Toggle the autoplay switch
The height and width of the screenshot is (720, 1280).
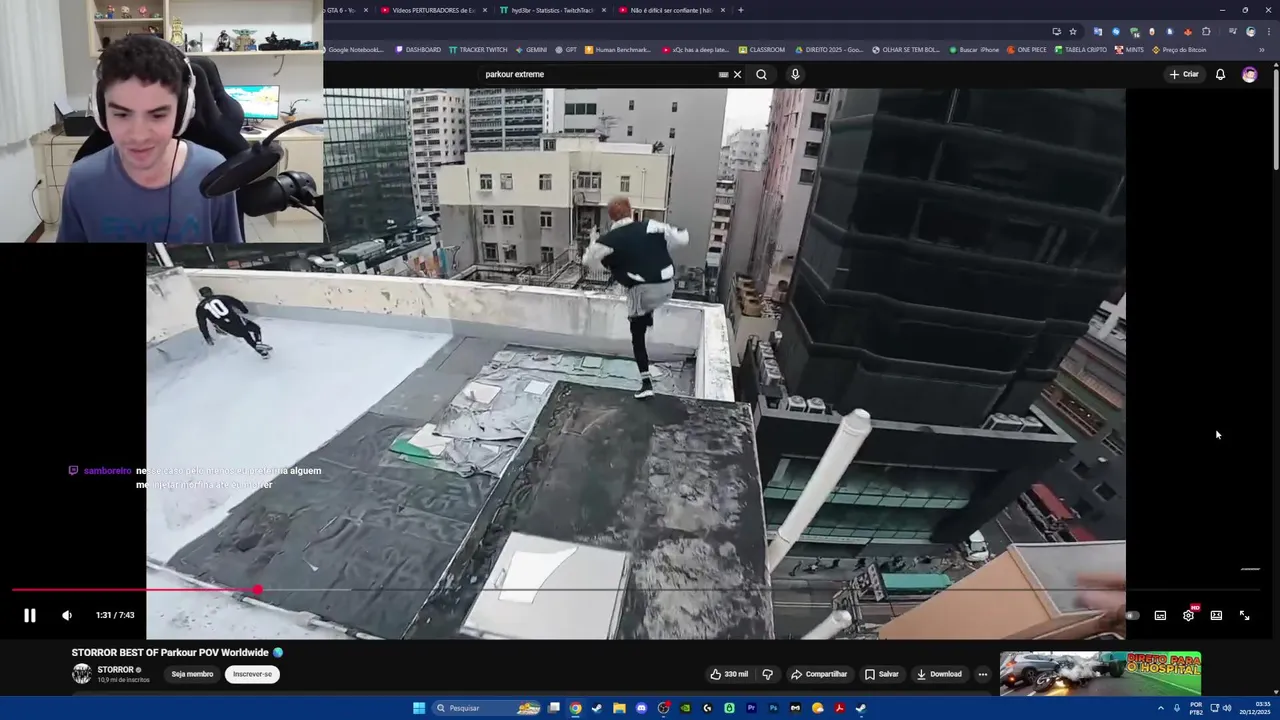pyautogui.click(x=1131, y=615)
